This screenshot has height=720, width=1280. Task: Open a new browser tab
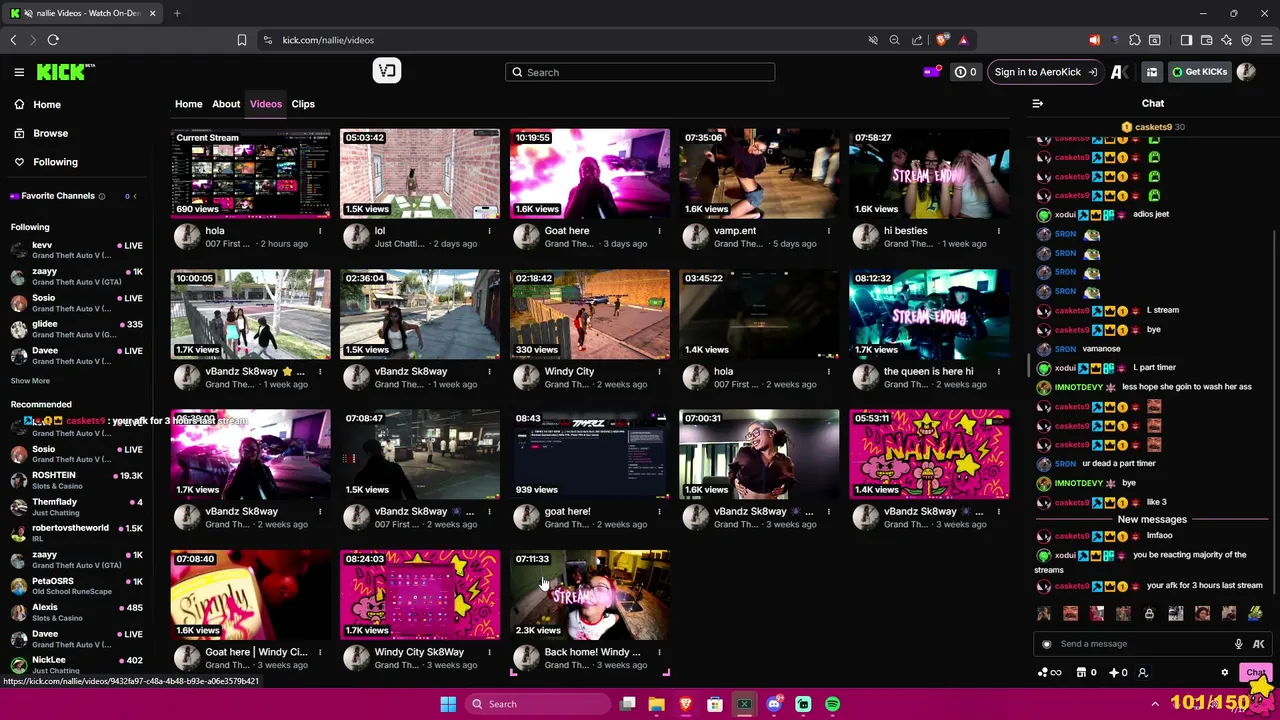tap(177, 13)
